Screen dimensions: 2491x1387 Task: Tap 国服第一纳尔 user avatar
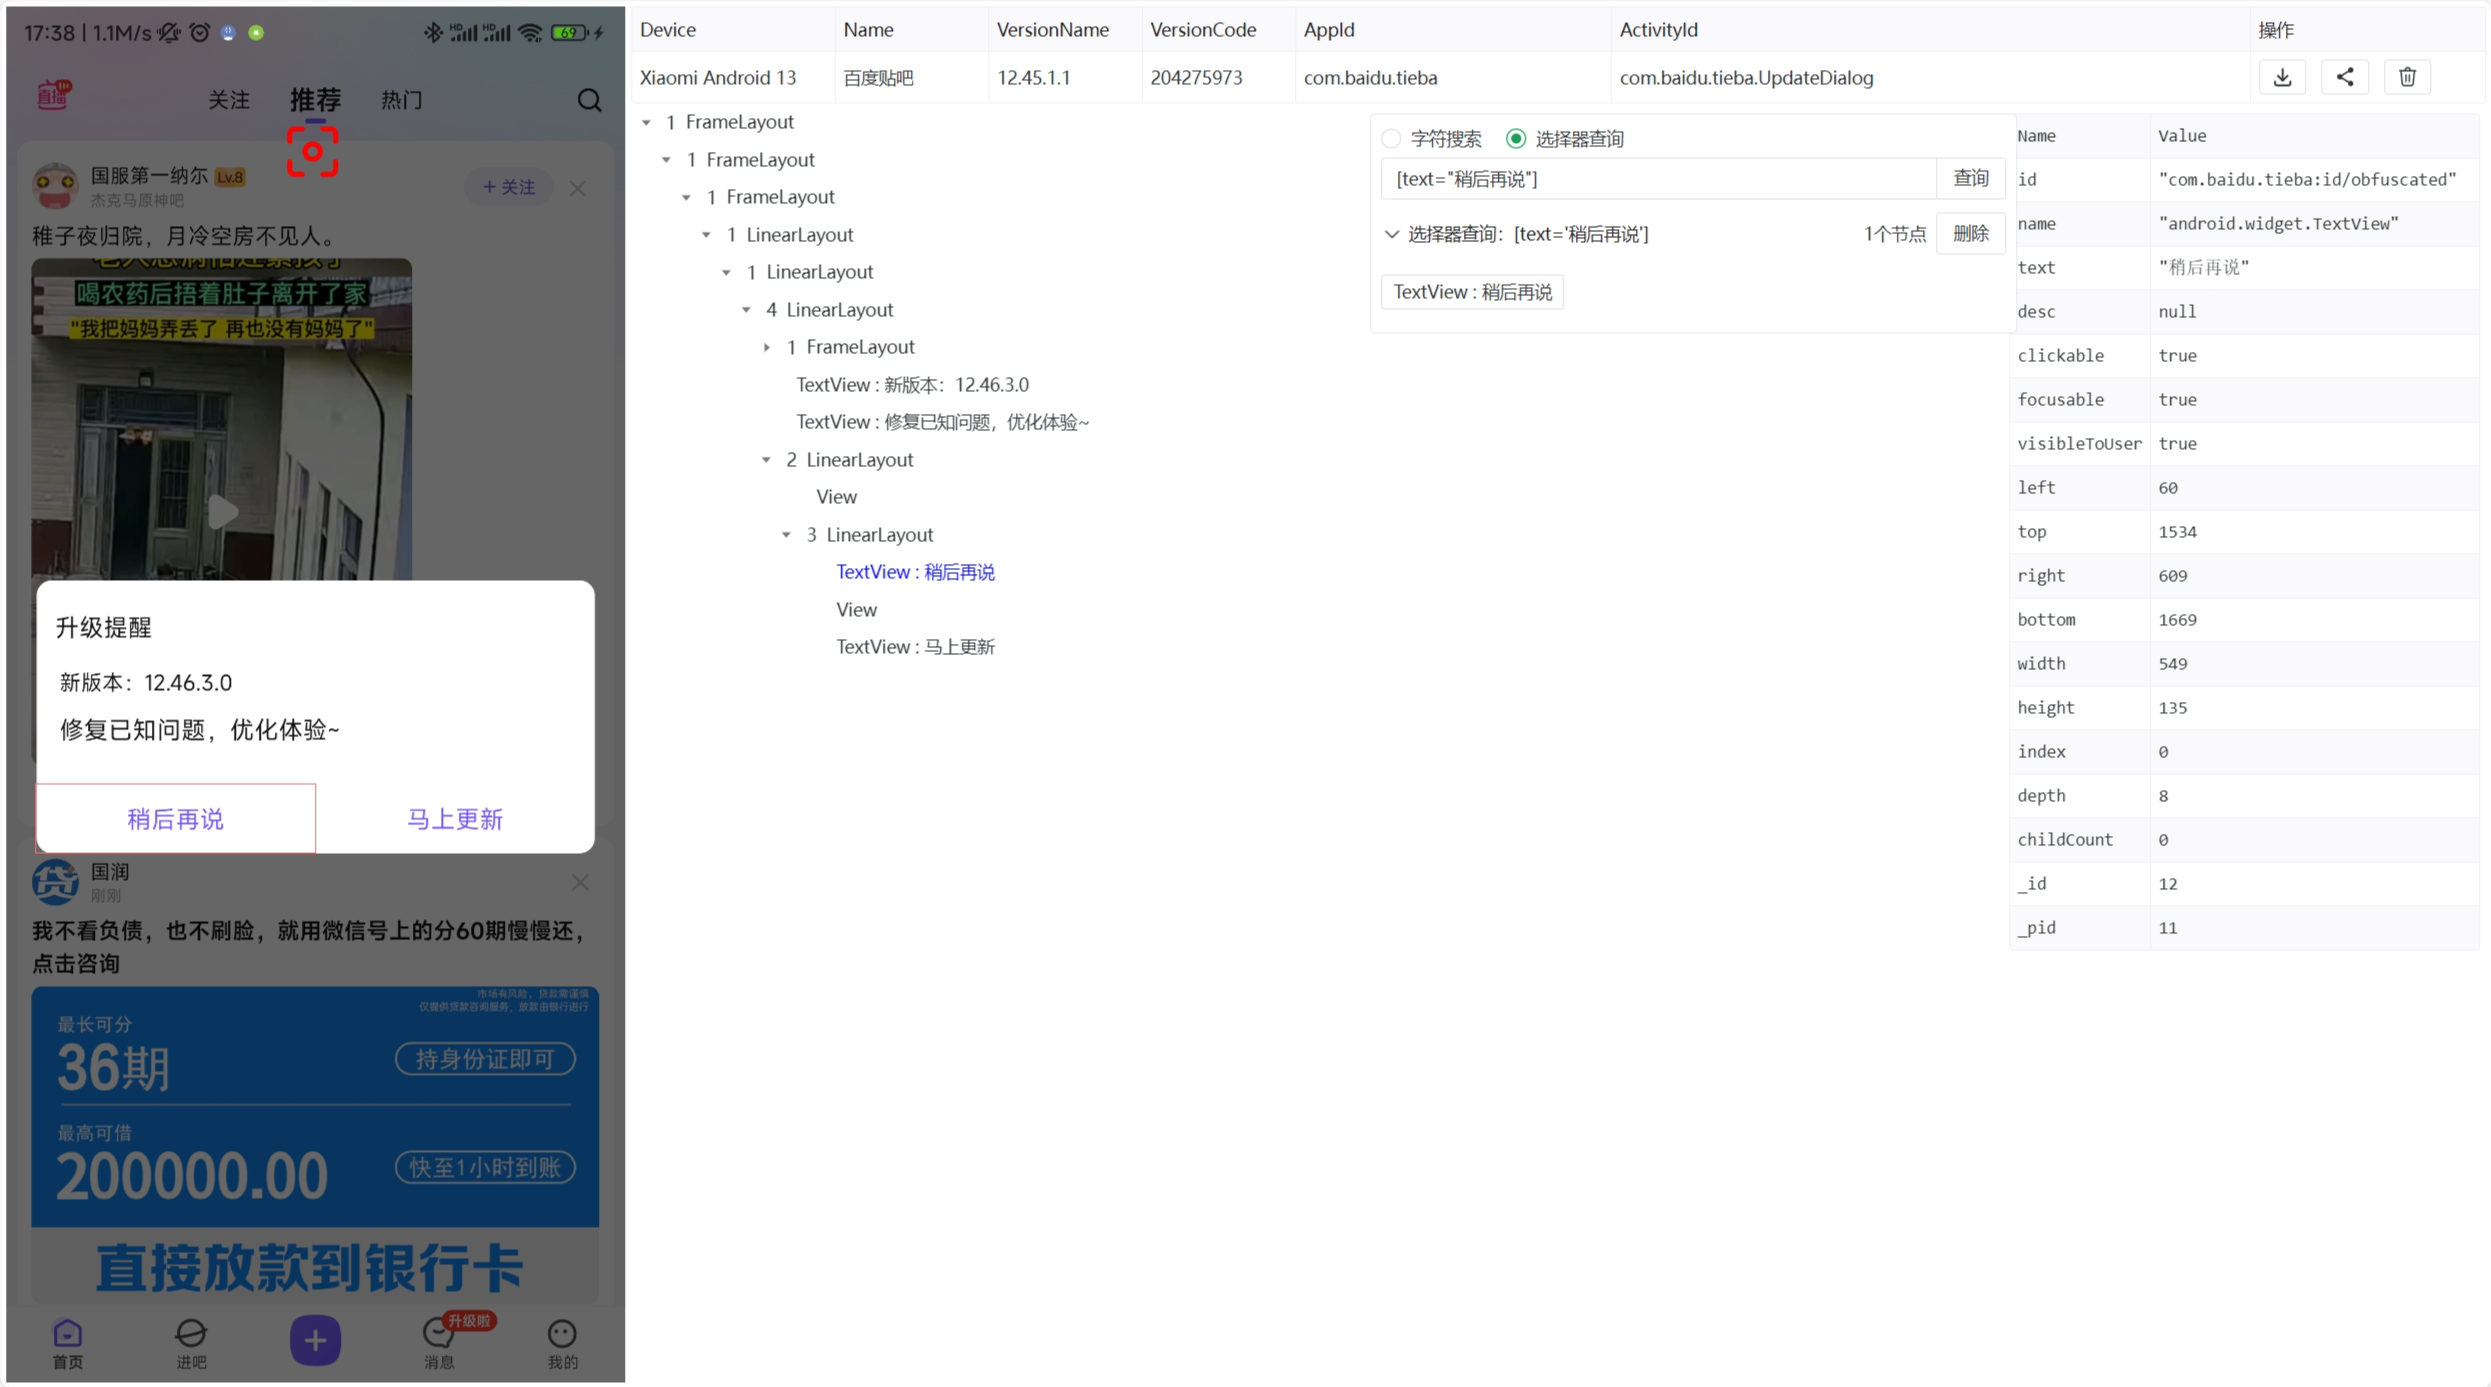tap(55, 186)
